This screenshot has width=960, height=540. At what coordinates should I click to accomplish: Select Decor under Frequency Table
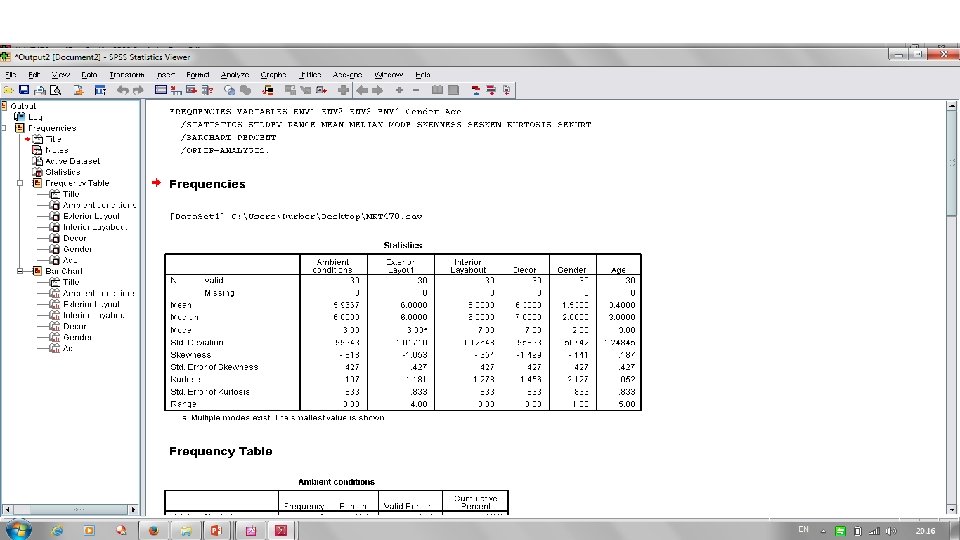[x=75, y=238]
